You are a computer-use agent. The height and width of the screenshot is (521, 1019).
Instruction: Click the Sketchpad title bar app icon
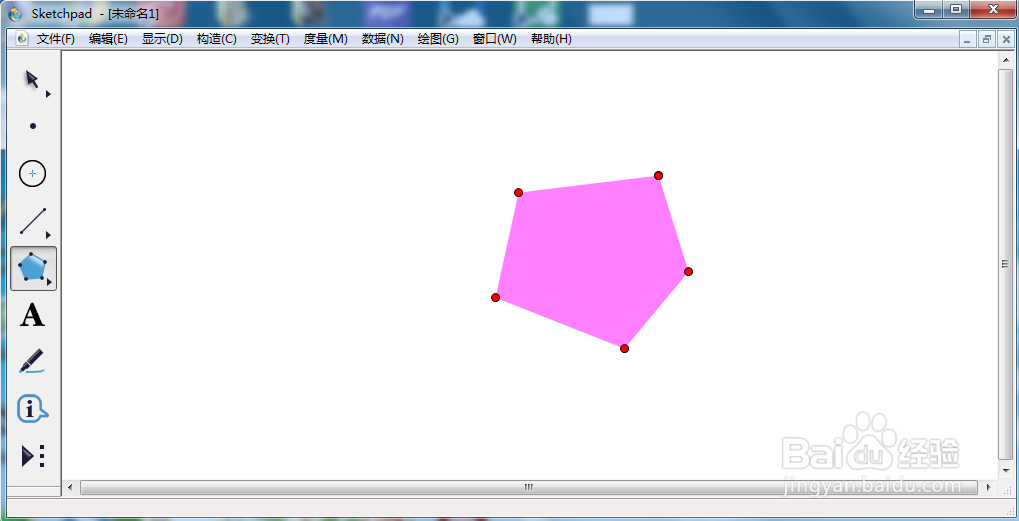tap(15, 14)
